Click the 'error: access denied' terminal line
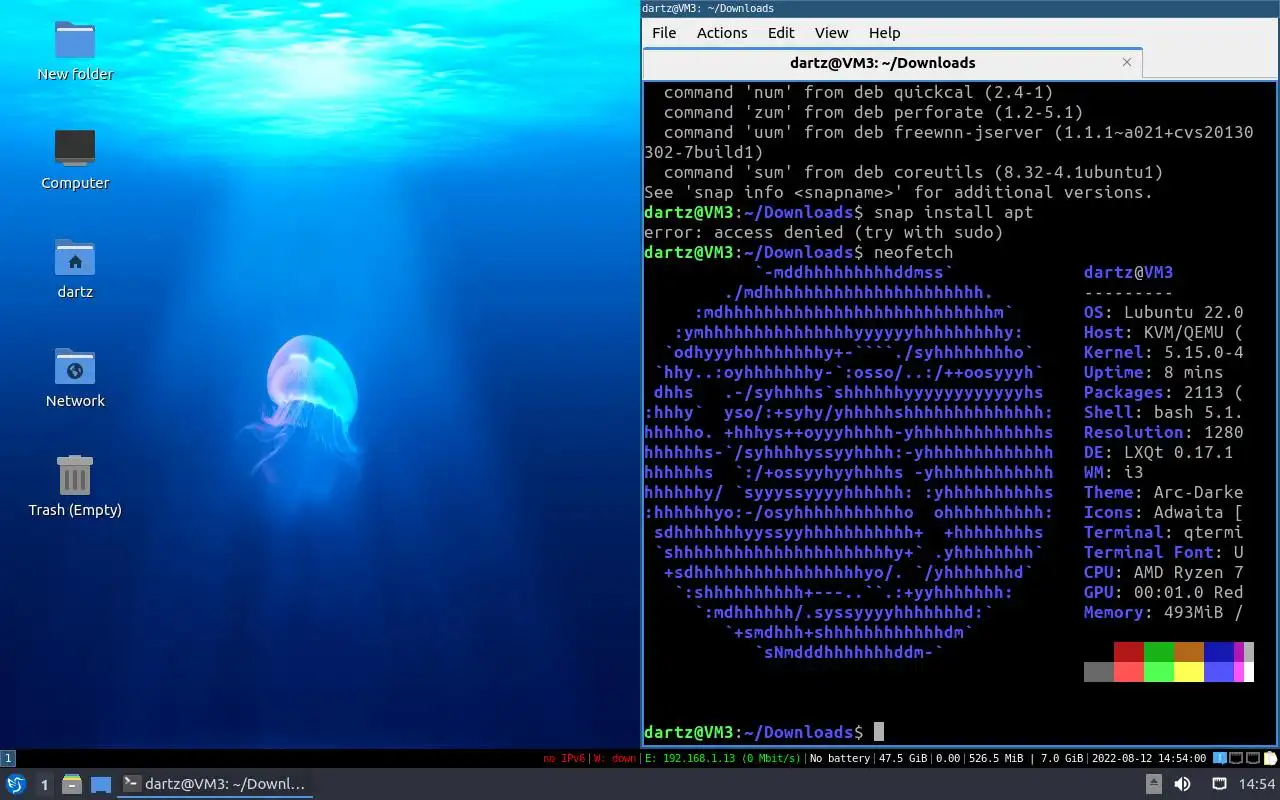This screenshot has width=1280, height=800. (x=824, y=232)
